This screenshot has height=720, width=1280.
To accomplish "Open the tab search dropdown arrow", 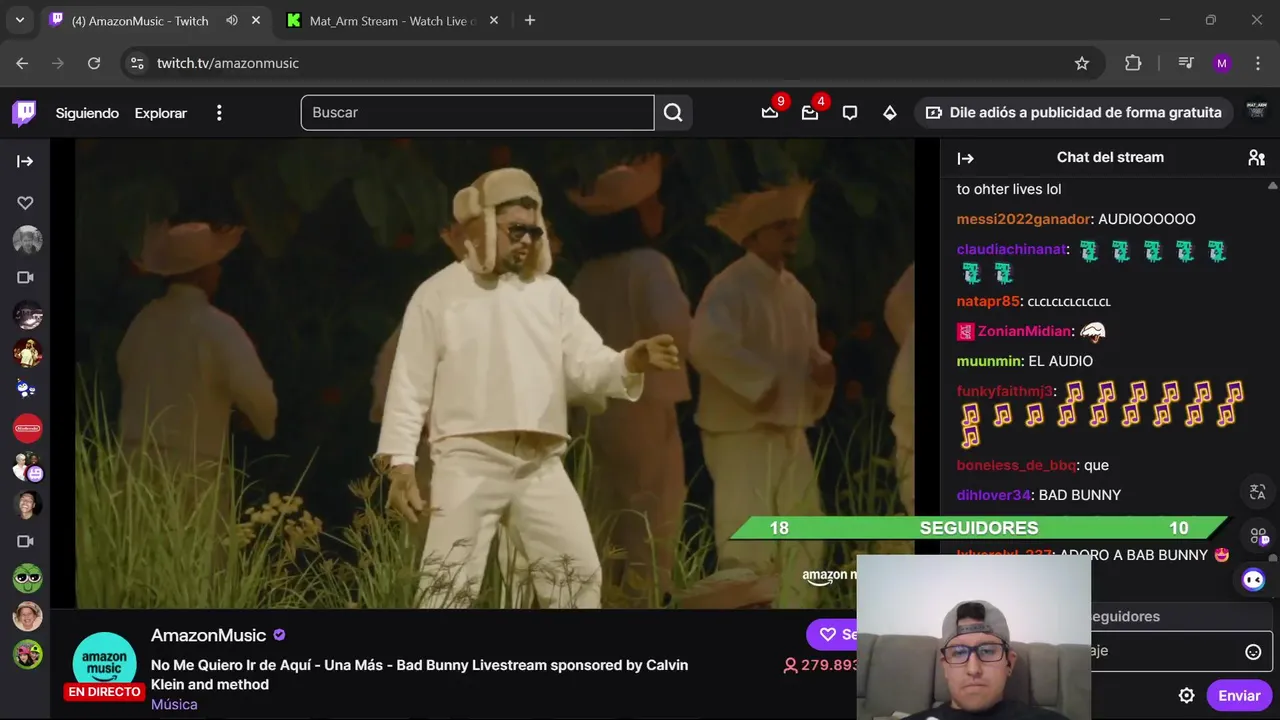I will point(19,20).
